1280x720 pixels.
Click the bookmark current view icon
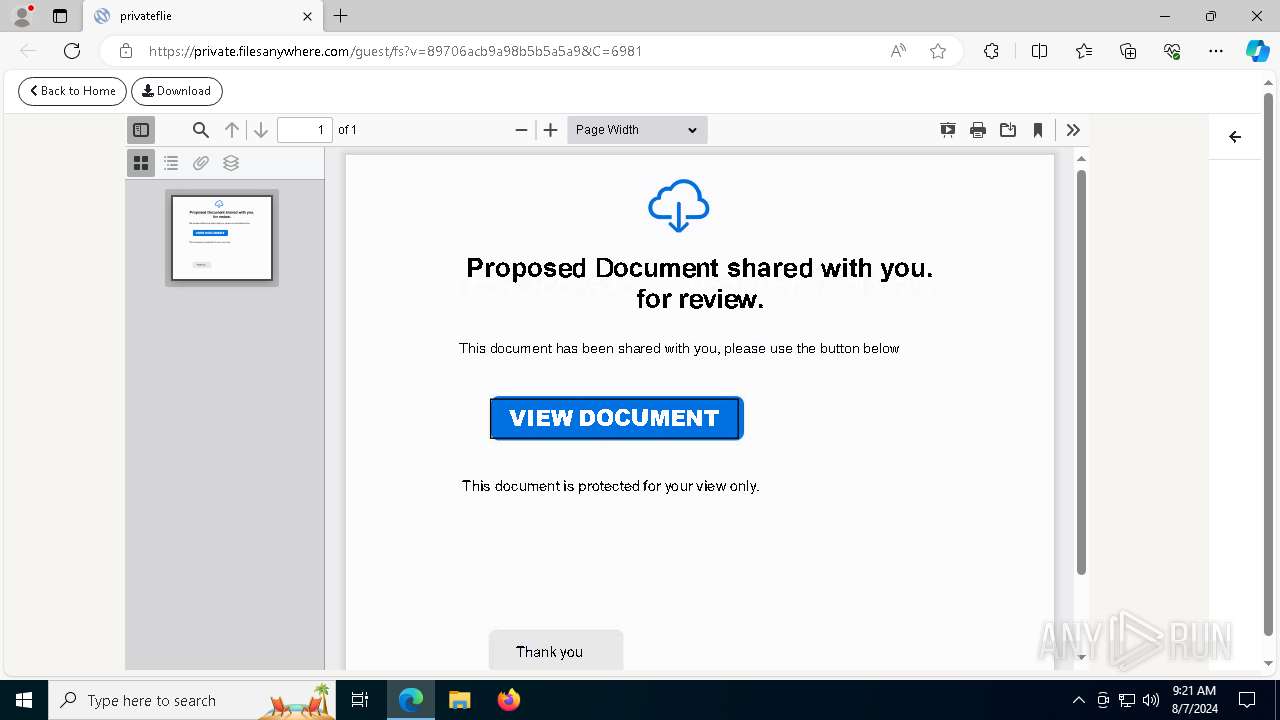point(1038,130)
